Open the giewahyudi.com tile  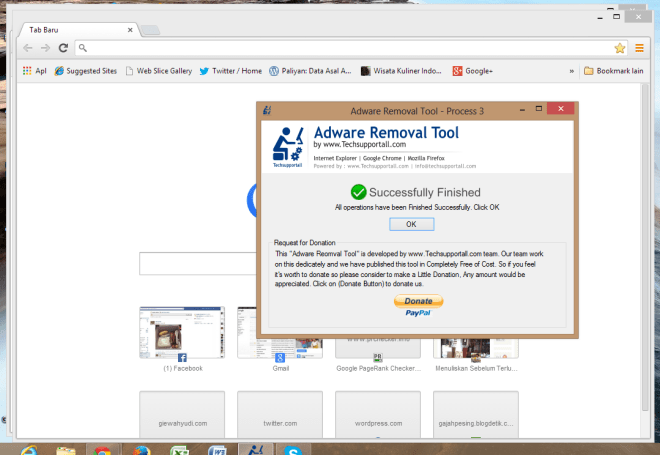coord(182,415)
